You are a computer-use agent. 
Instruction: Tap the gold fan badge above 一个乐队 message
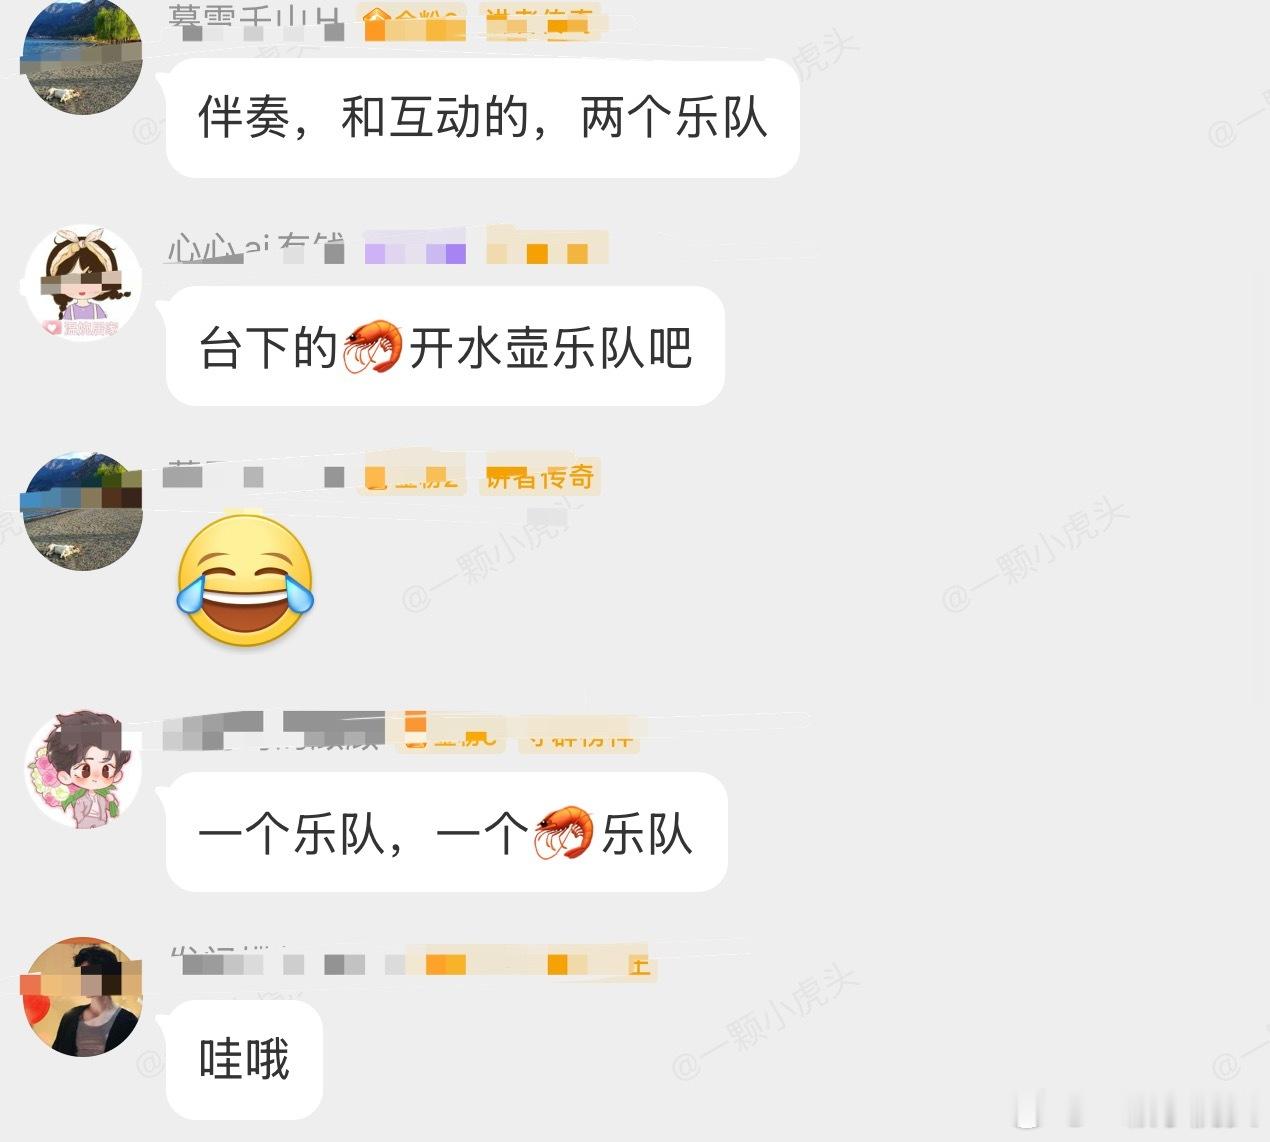pos(448,733)
